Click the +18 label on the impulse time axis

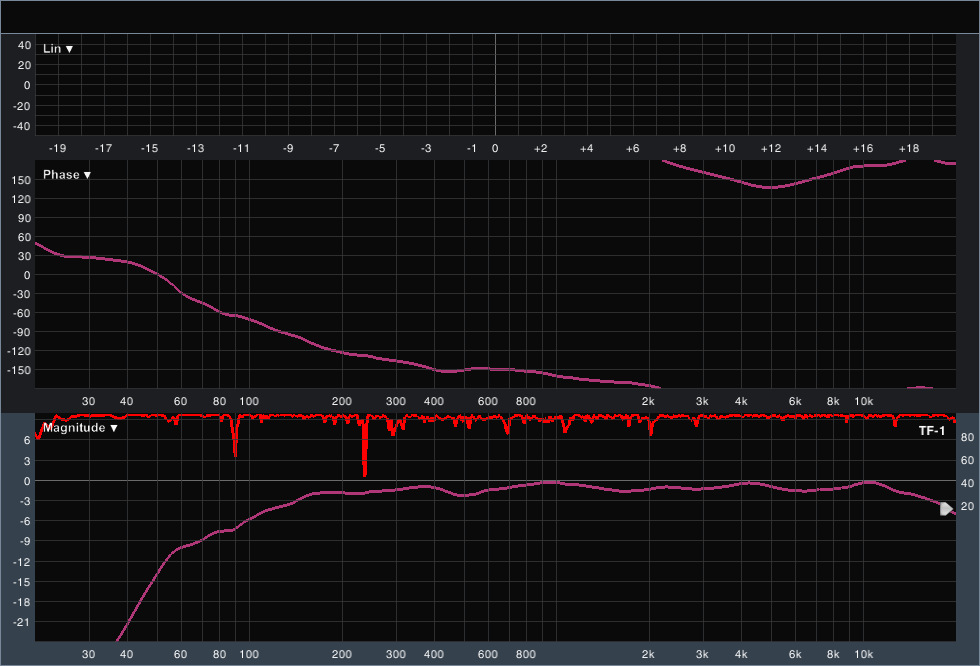click(x=909, y=149)
